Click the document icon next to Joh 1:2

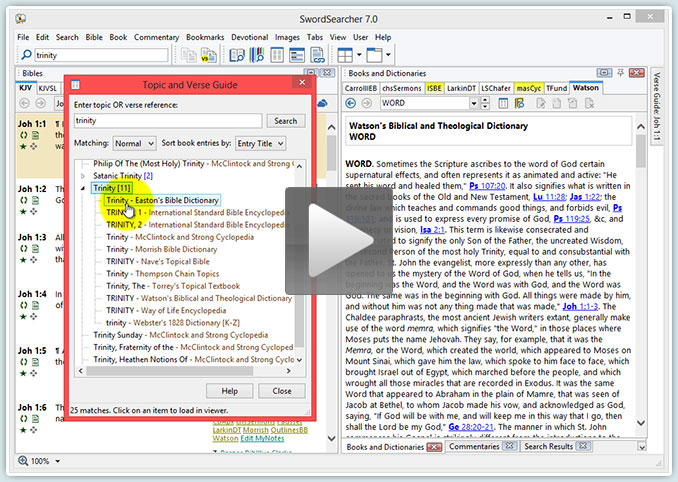click(35, 200)
